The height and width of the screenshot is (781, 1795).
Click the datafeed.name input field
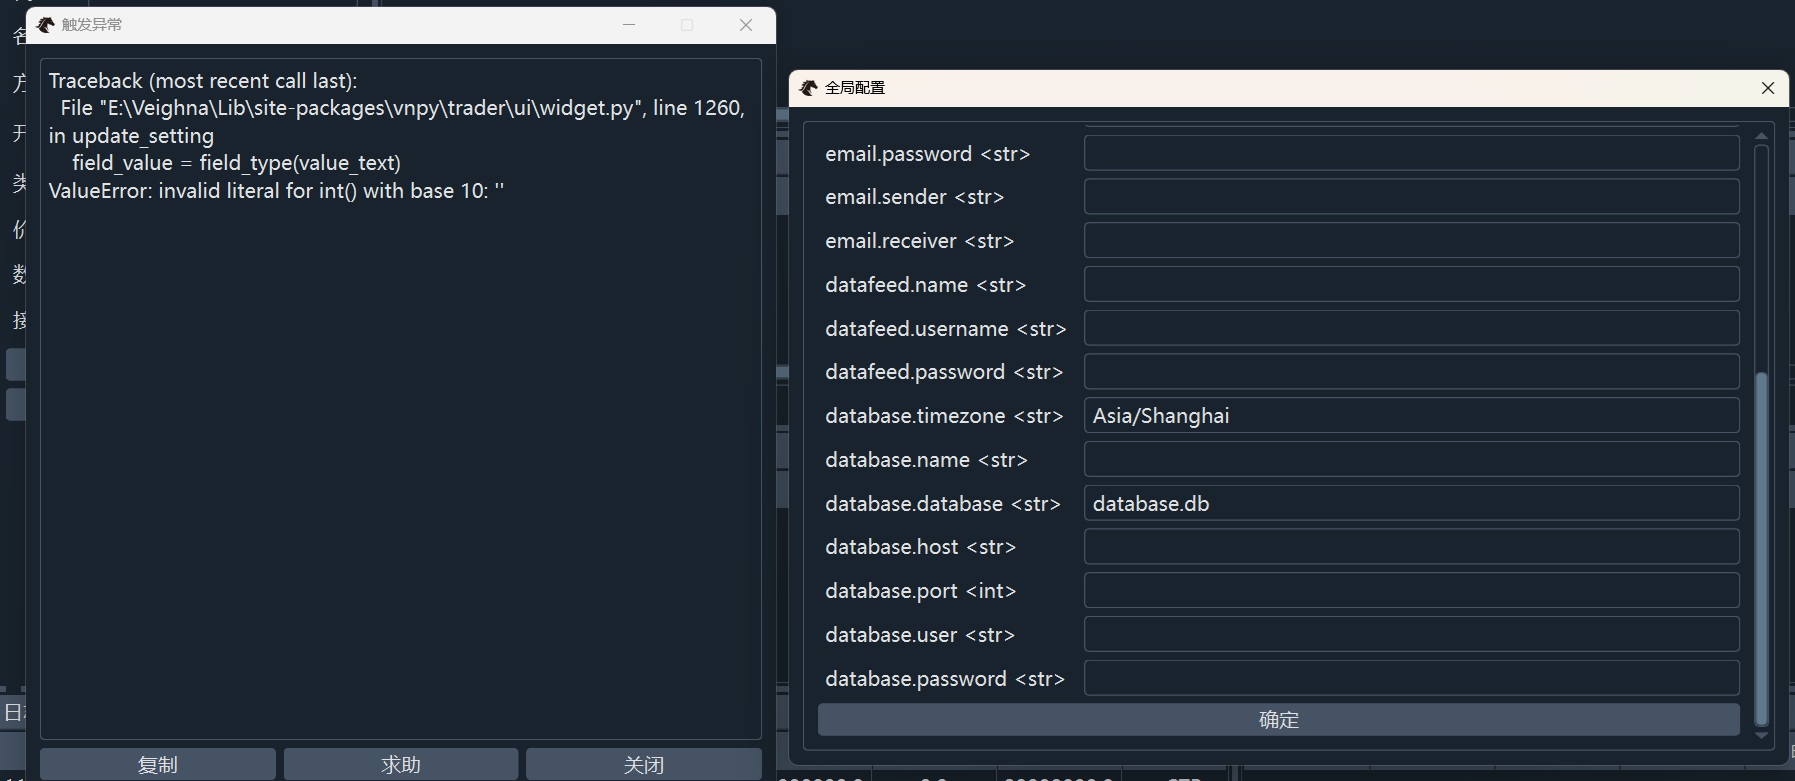1411,284
